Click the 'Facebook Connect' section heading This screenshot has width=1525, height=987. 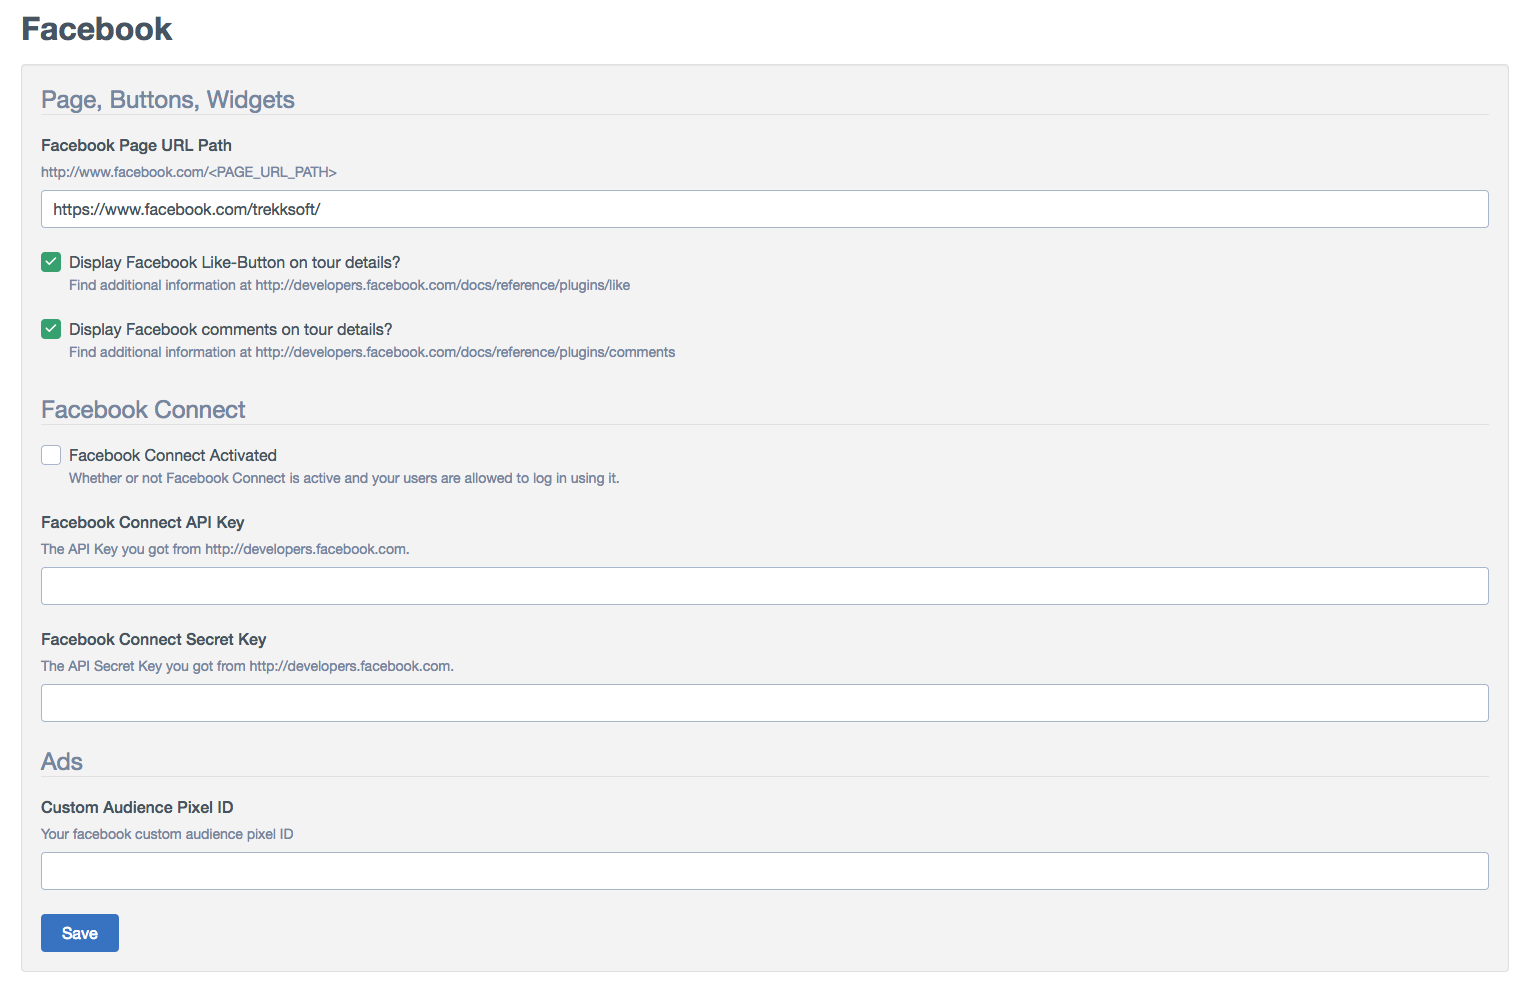(143, 410)
